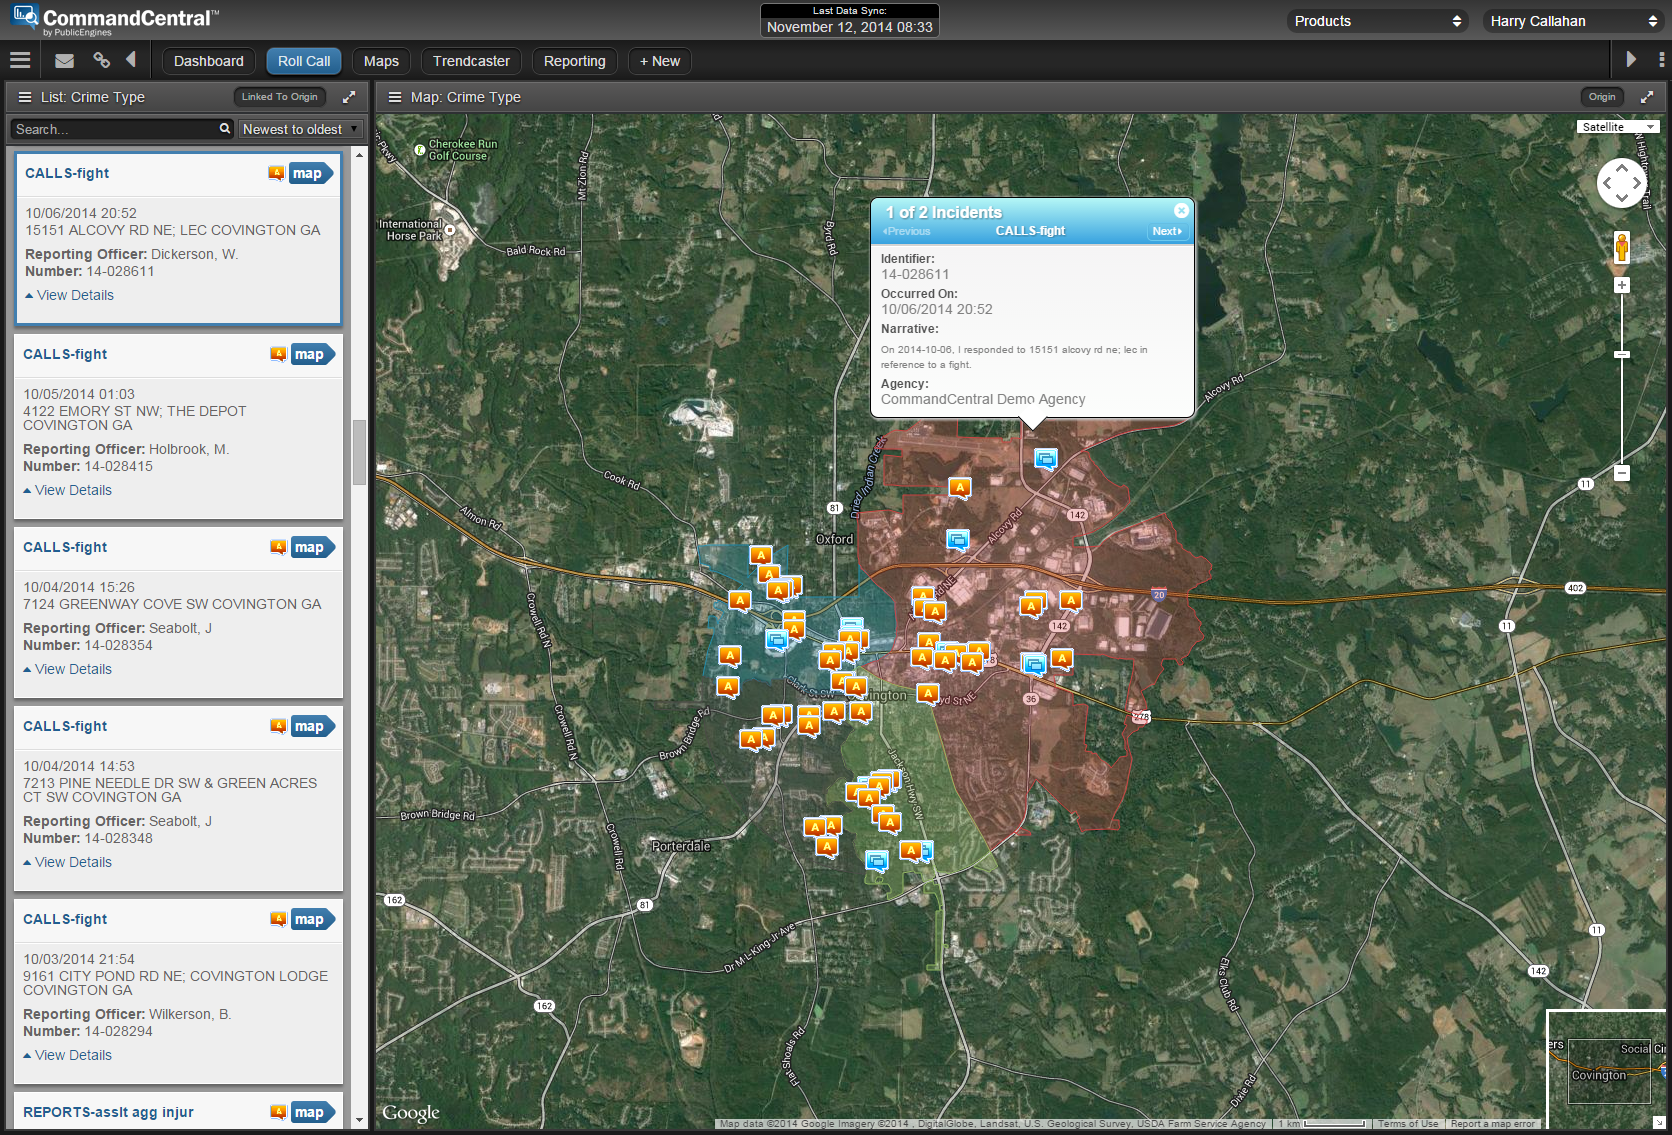The width and height of the screenshot is (1672, 1135).
Task: Open the Satellite map type dropdown
Action: tap(1618, 127)
